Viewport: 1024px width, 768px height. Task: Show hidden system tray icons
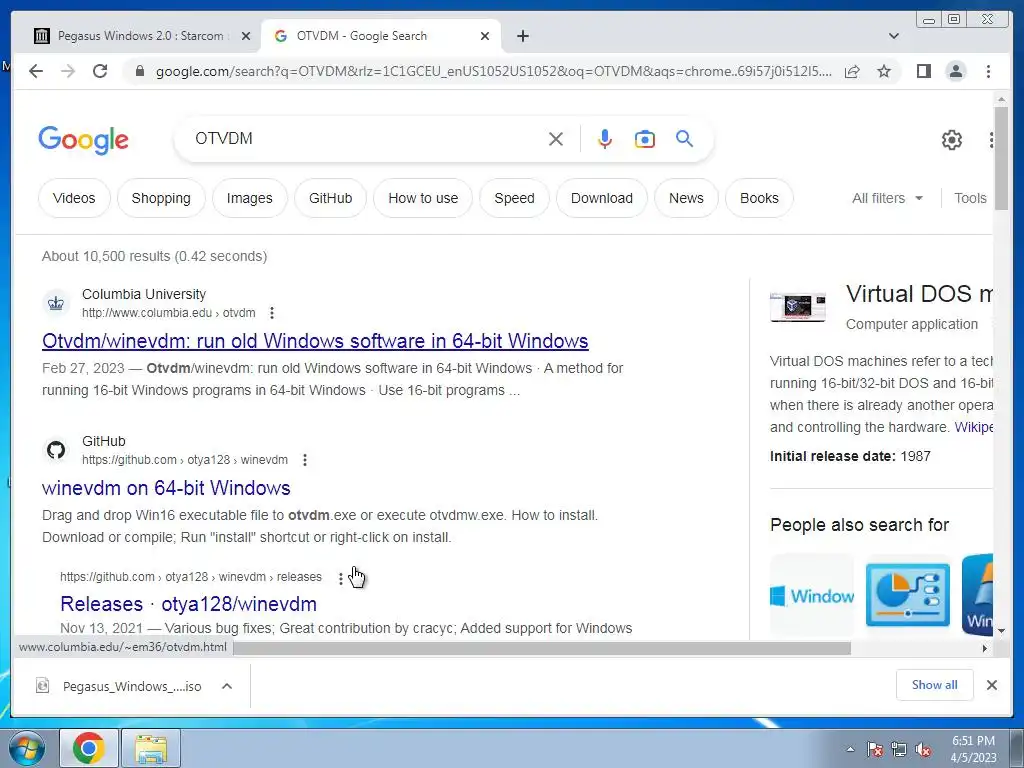[x=850, y=749]
